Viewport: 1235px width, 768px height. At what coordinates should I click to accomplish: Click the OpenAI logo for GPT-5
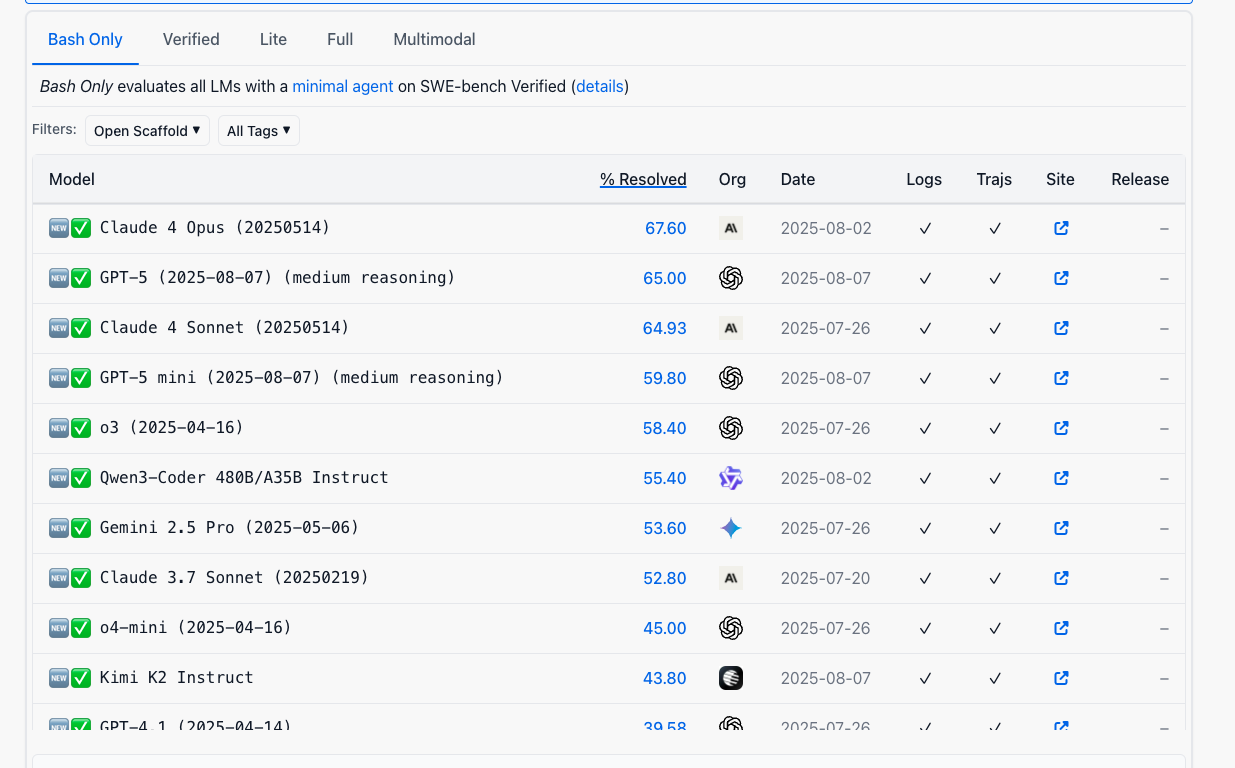point(730,278)
